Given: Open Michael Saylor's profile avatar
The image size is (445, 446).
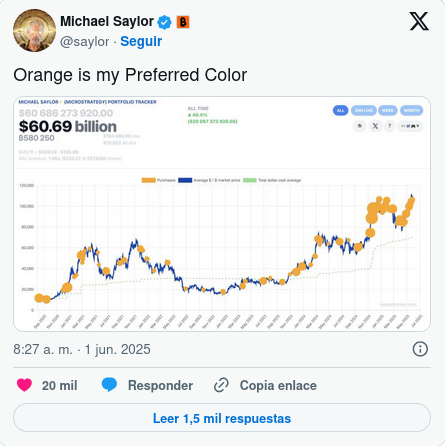Looking at the screenshot, I should tap(34, 30).
